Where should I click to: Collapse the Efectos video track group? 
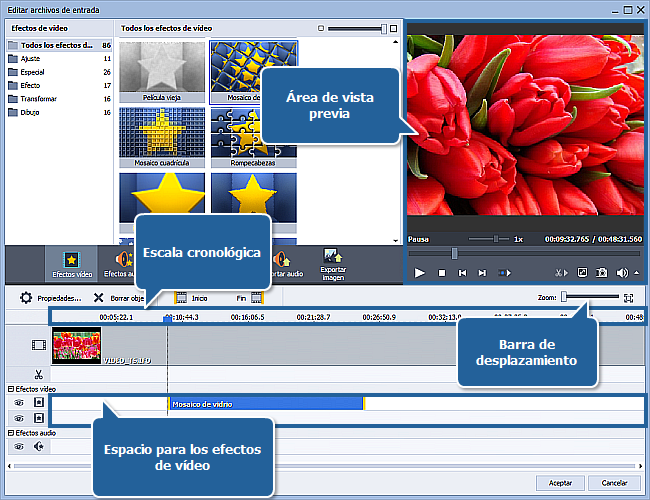pyautogui.click(x=10, y=388)
